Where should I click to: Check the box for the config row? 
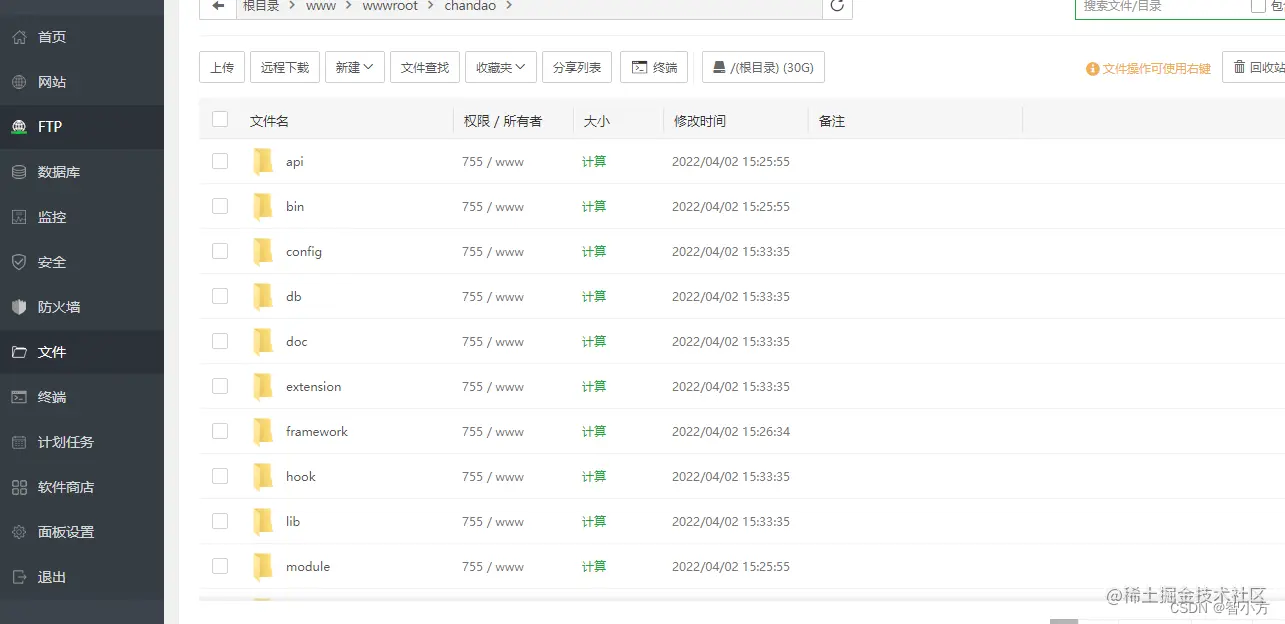(x=220, y=251)
